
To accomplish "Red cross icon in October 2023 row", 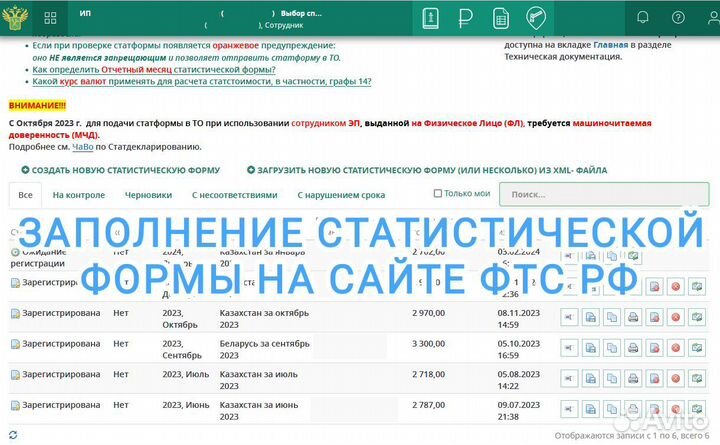I will click(675, 317).
